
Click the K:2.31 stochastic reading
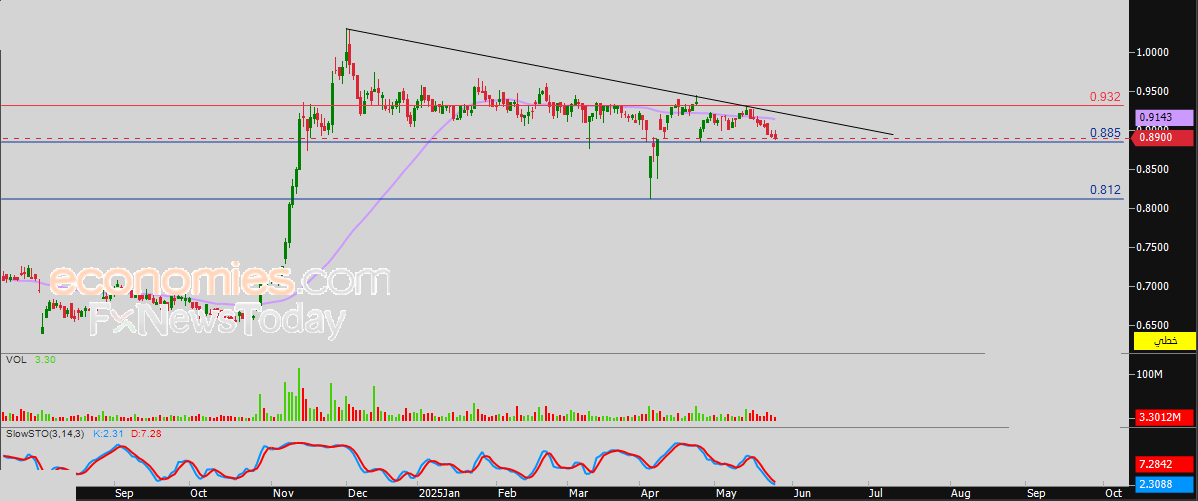(x=108, y=434)
